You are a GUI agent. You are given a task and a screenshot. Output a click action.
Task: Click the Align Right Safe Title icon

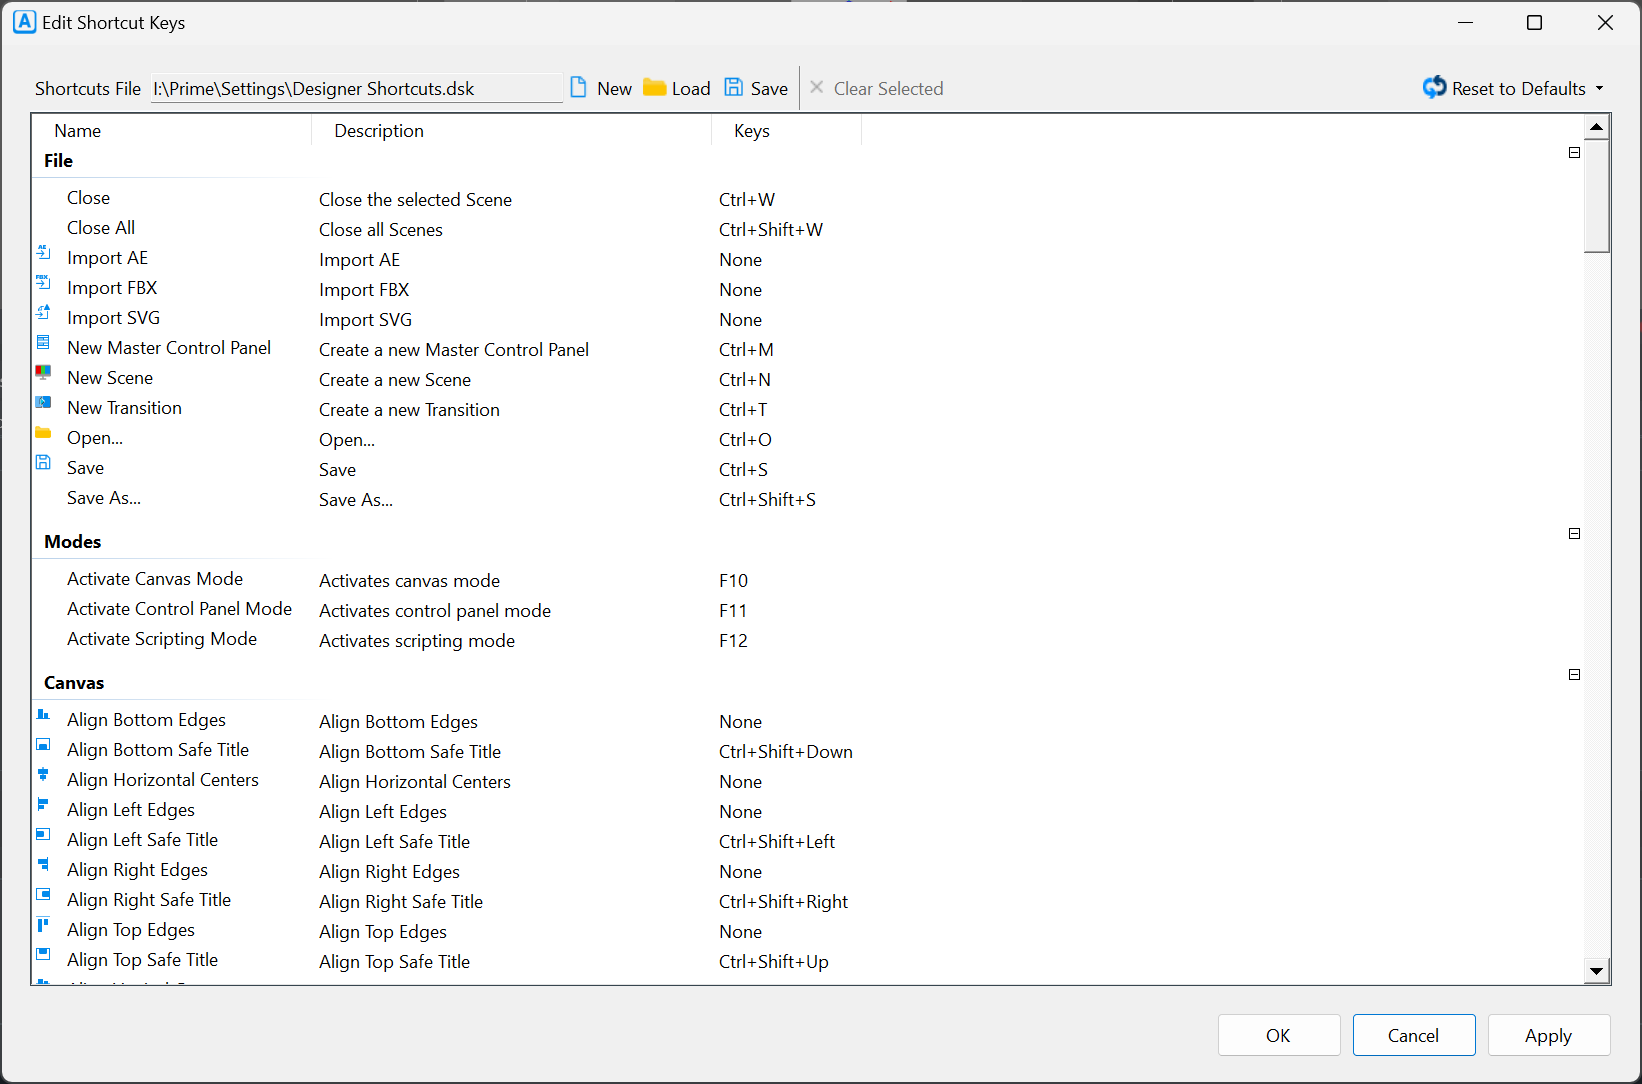click(x=43, y=894)
